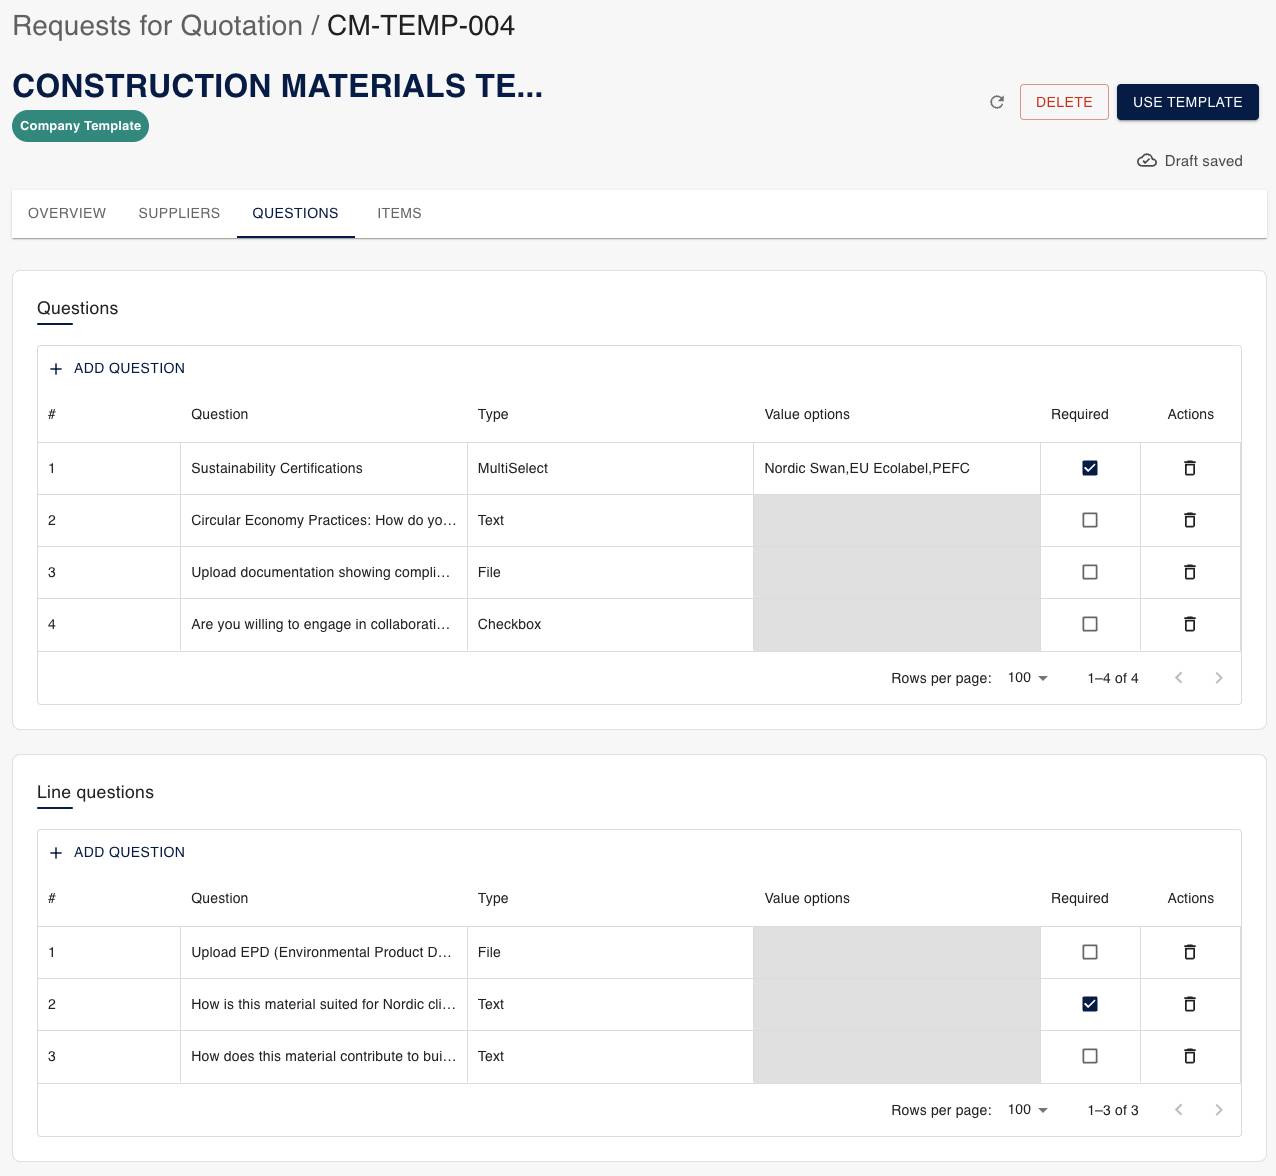Check Required for Upload documentation question
This screenshot has height=1176, width=1276.
click(1090, 572)
